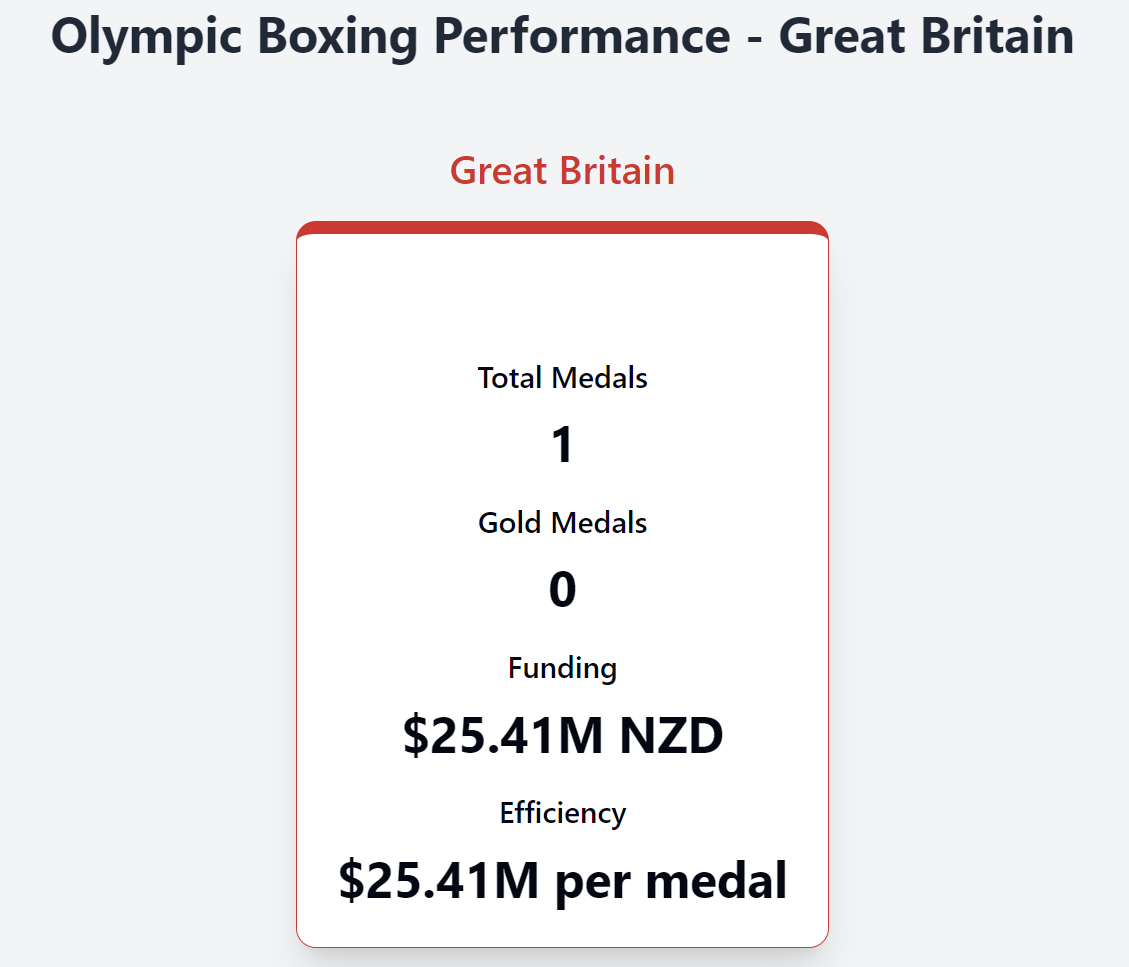
Task: Click "Great Britain" in the dark page title
Action: click(926, 37)
